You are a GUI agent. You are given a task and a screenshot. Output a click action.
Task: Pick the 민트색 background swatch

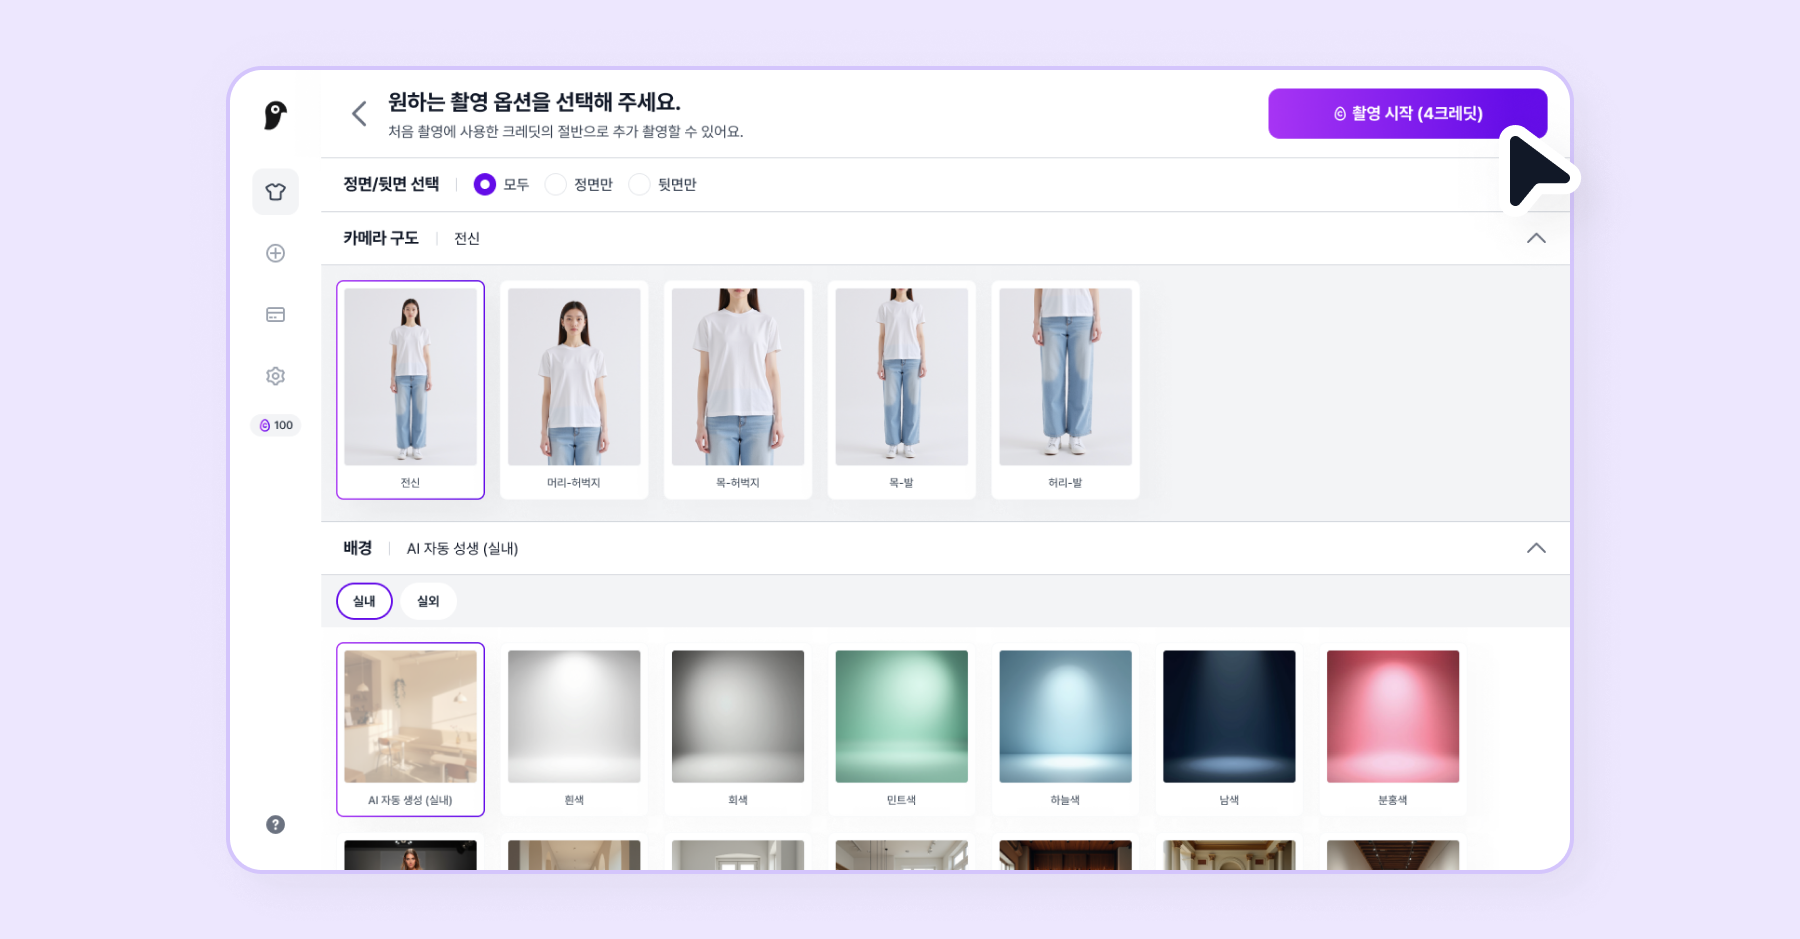pyautogui.click(x=902, y=729)
